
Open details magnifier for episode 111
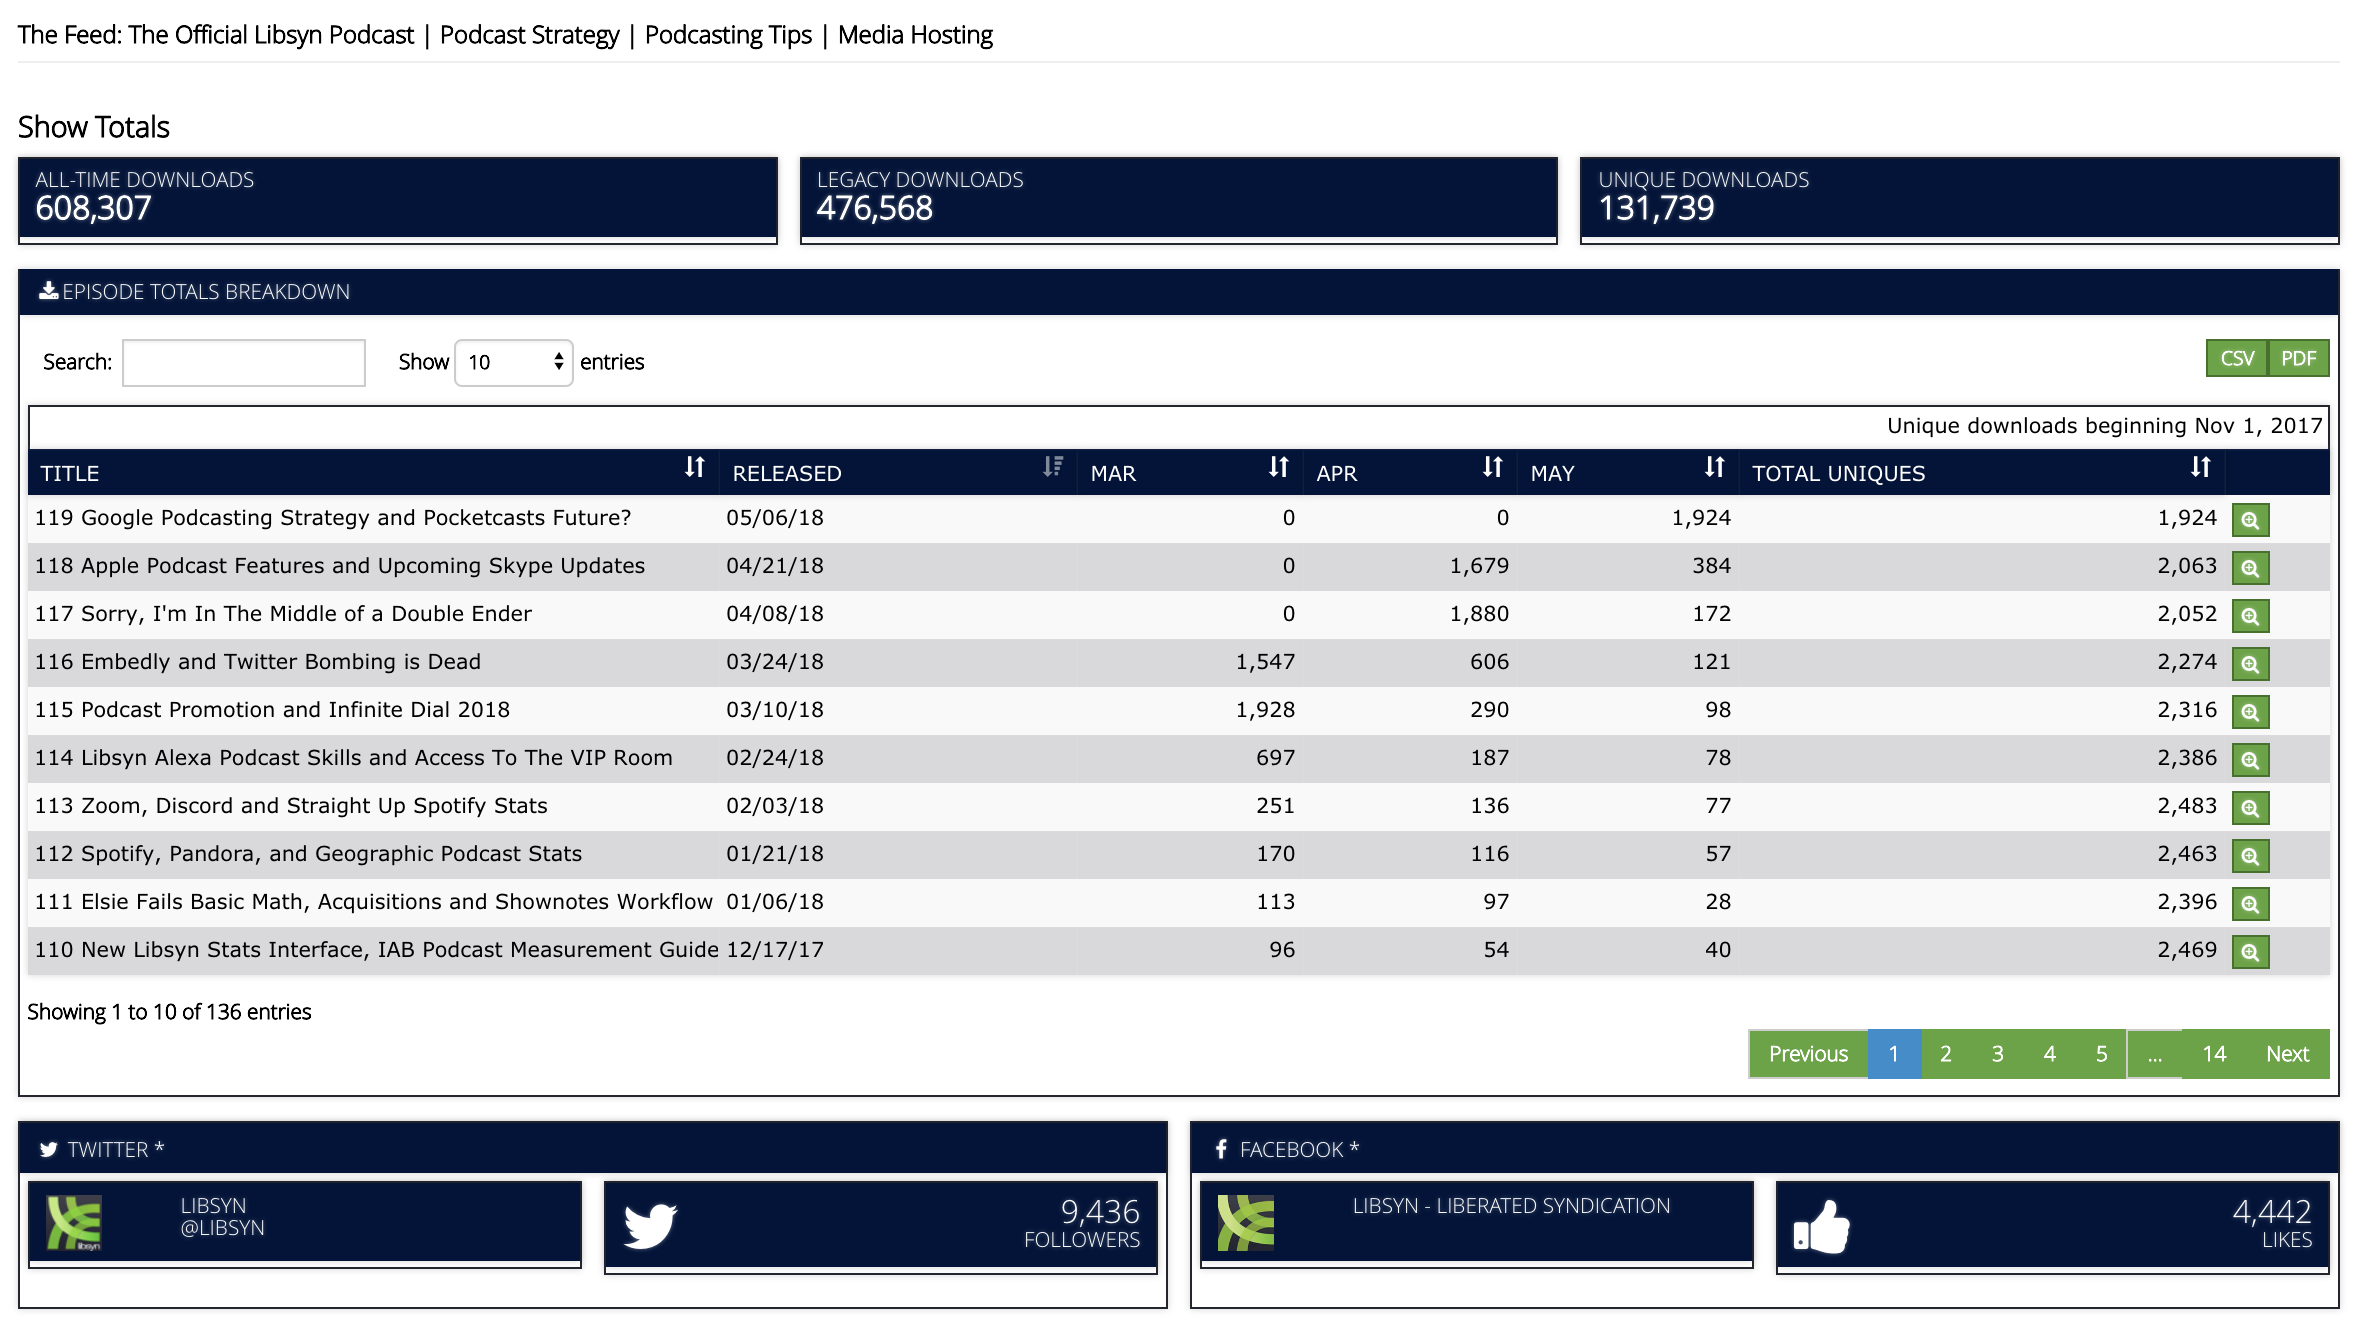tap(2250, 904)
